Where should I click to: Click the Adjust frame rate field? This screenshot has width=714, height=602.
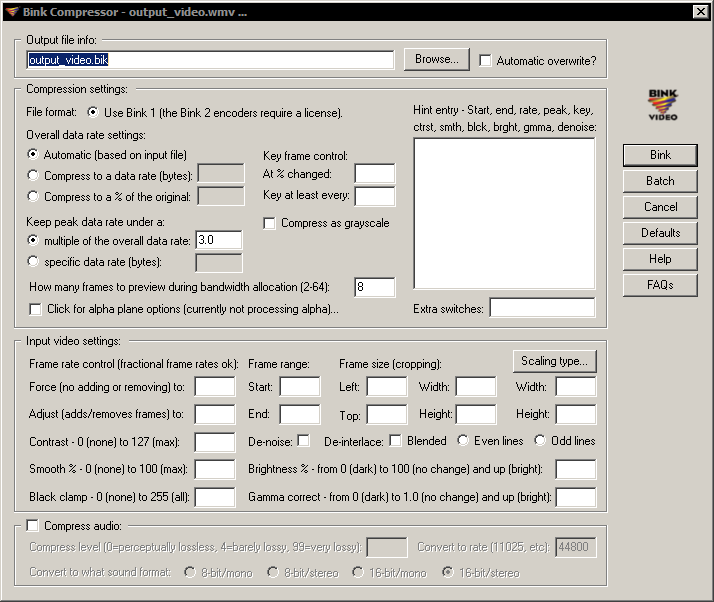(215, 414)
